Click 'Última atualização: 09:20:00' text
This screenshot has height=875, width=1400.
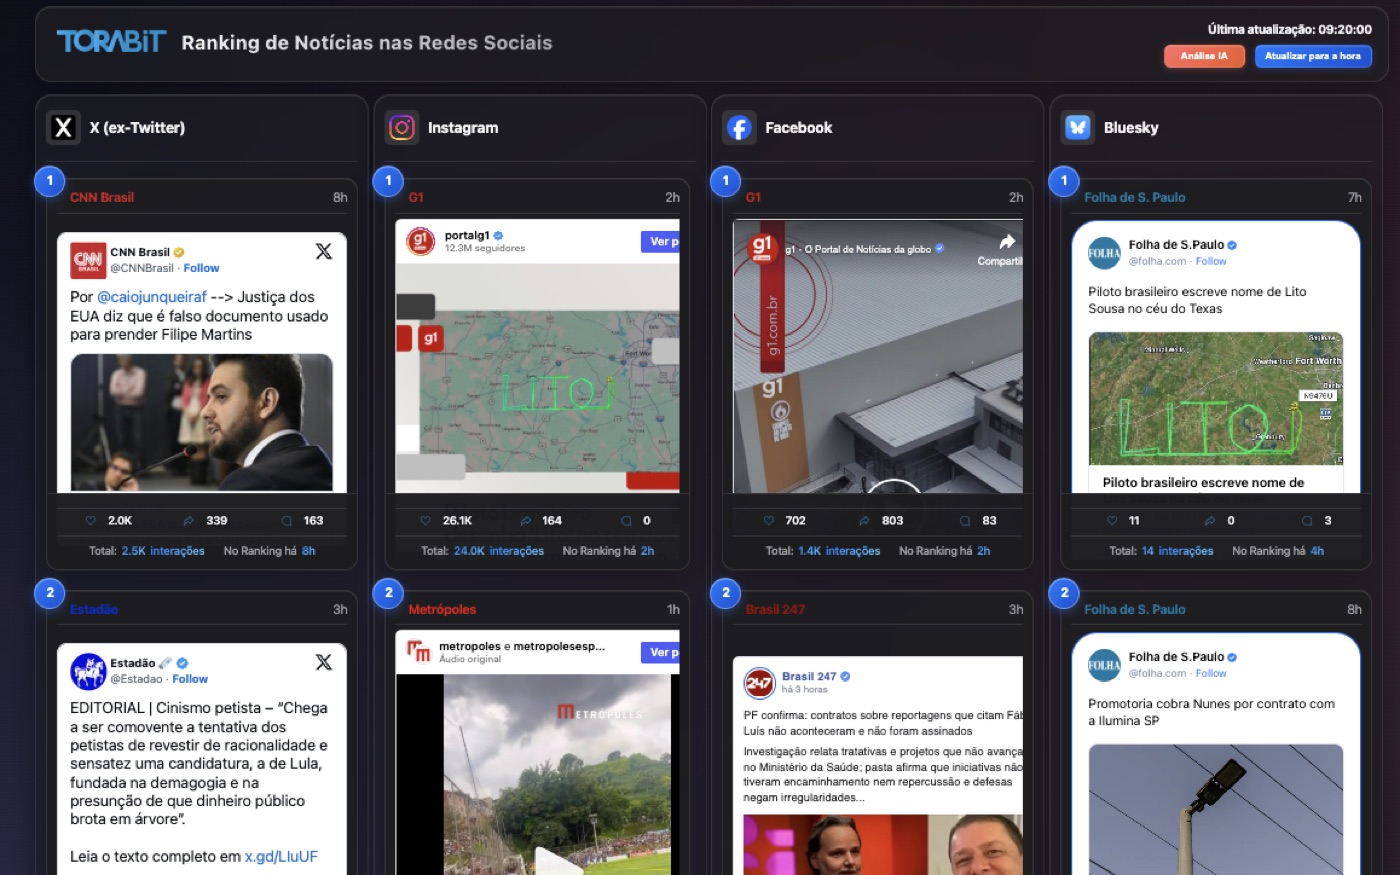[x=1289, y=29]
